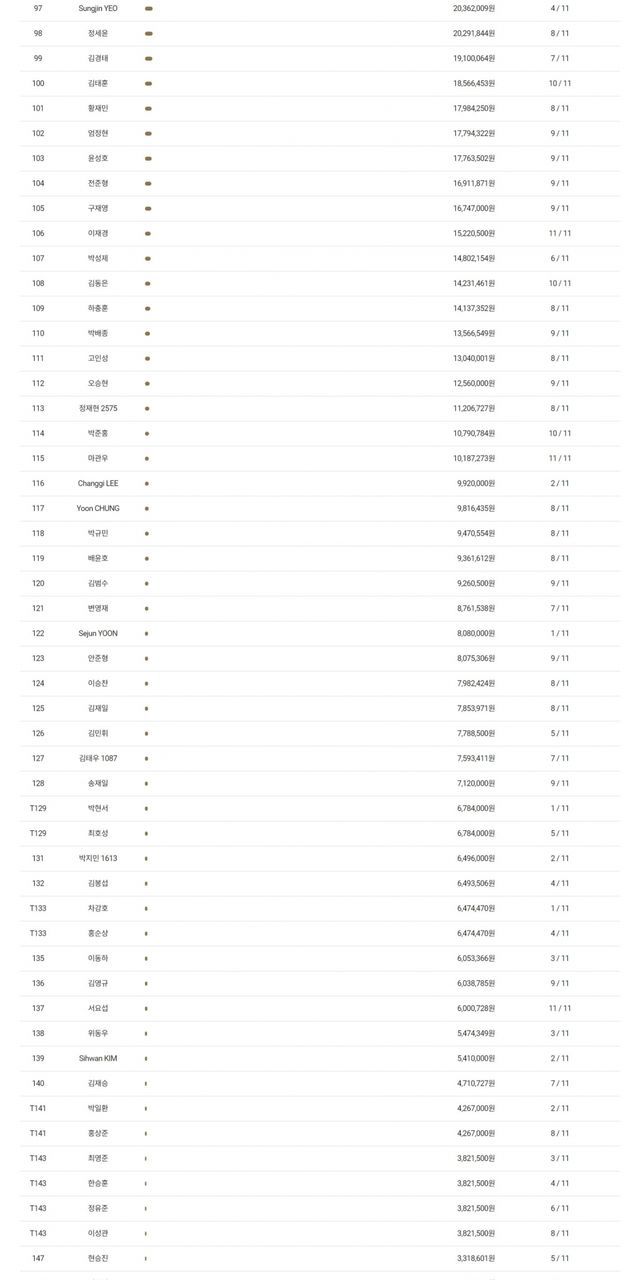Click the earnings bar for rank 97
The width and height of the screenshot is (640, 1280).
pos(149,8)
